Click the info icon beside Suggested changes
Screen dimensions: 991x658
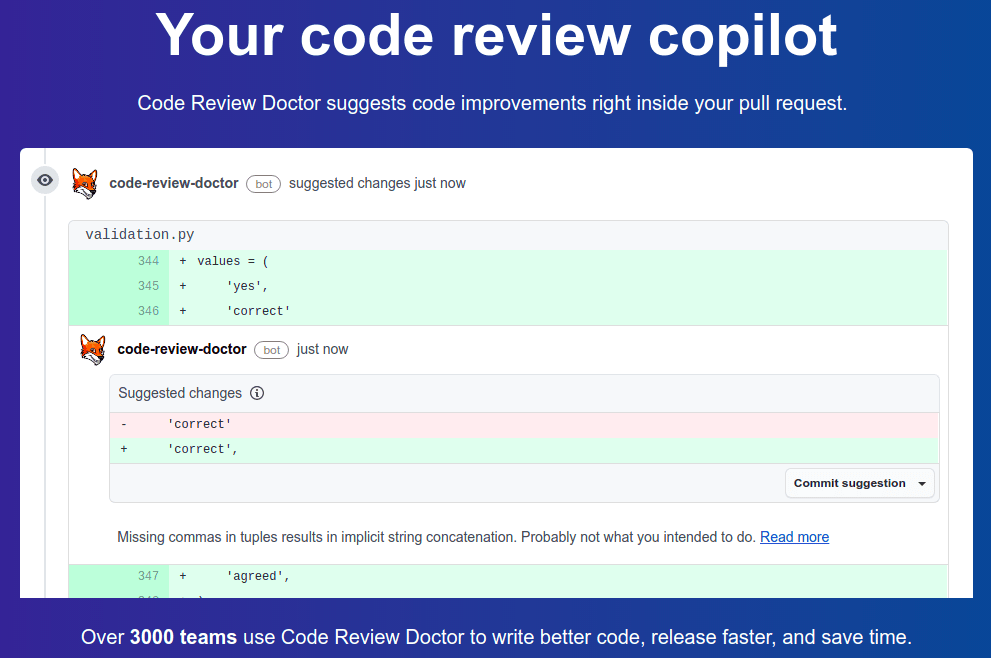coord(257,393)
